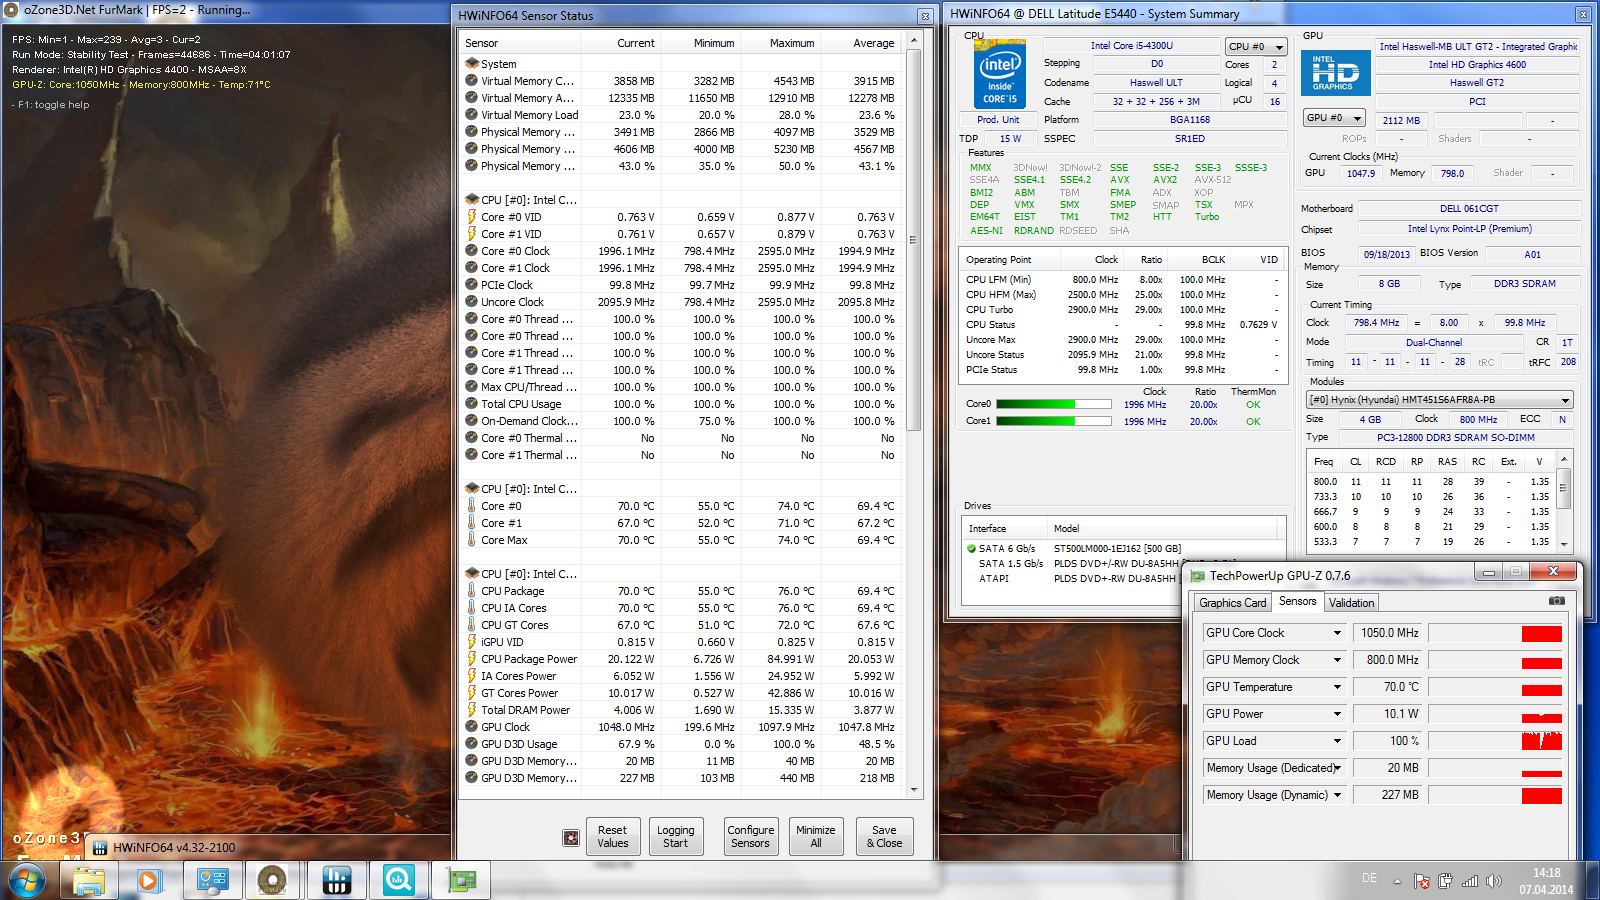Switch to the Graphics Card tab in GPU-Z
Image resolution: width=1600 pixels, height=900 pixels.
(1232, 603)
